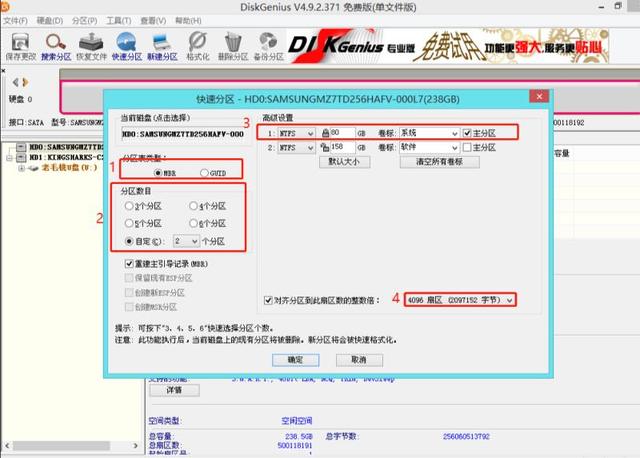Open the Search Partitions (搜索分区) tool

(56, 47)
